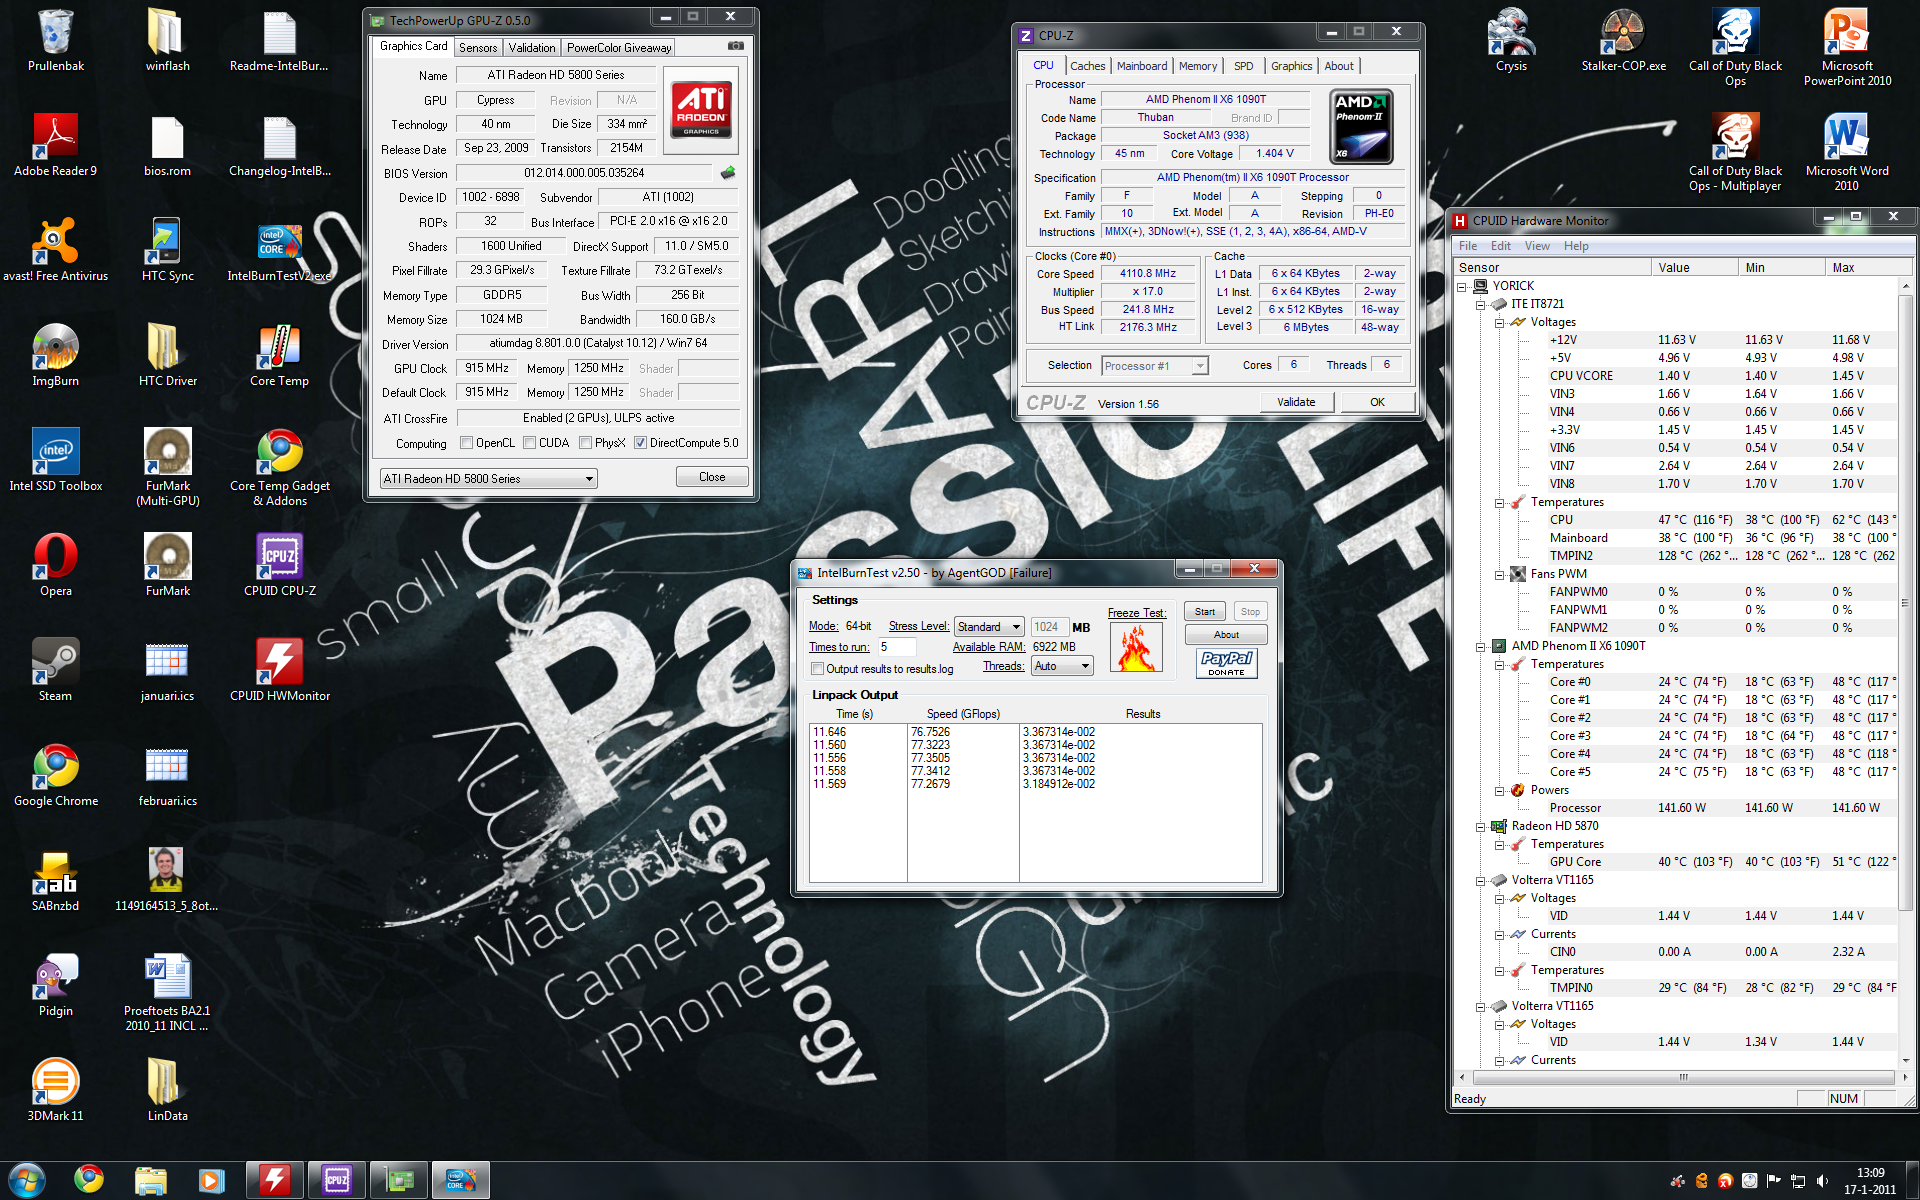The height and width of the screenshot is (1200, 1920).
Task: Open FurMark (Multi-GPU) desktop icon
Action: point(168,466)
